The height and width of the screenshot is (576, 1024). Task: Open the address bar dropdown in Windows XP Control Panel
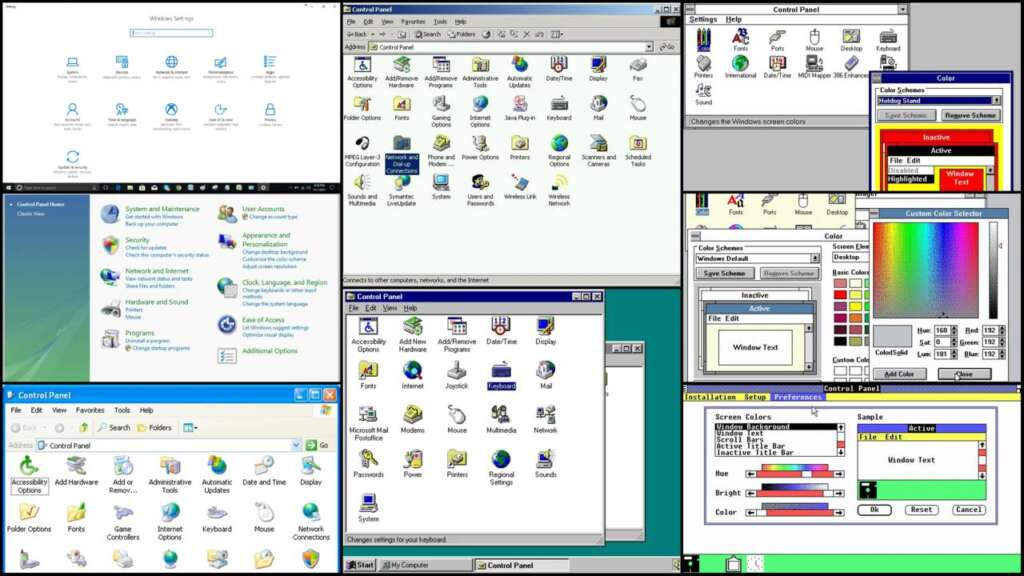coord(296,445)
